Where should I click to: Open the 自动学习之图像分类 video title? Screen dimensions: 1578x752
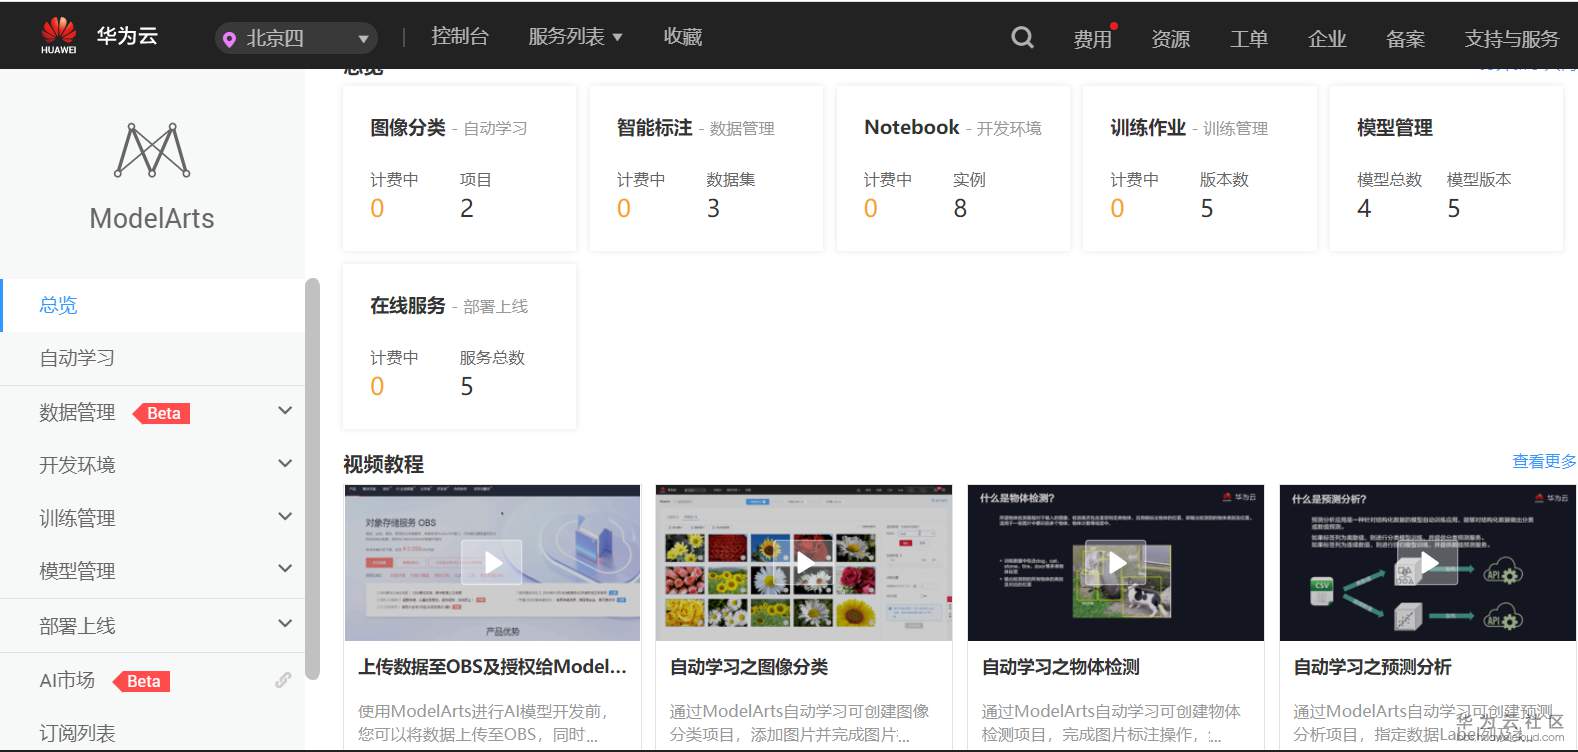(x=749, y=667)
